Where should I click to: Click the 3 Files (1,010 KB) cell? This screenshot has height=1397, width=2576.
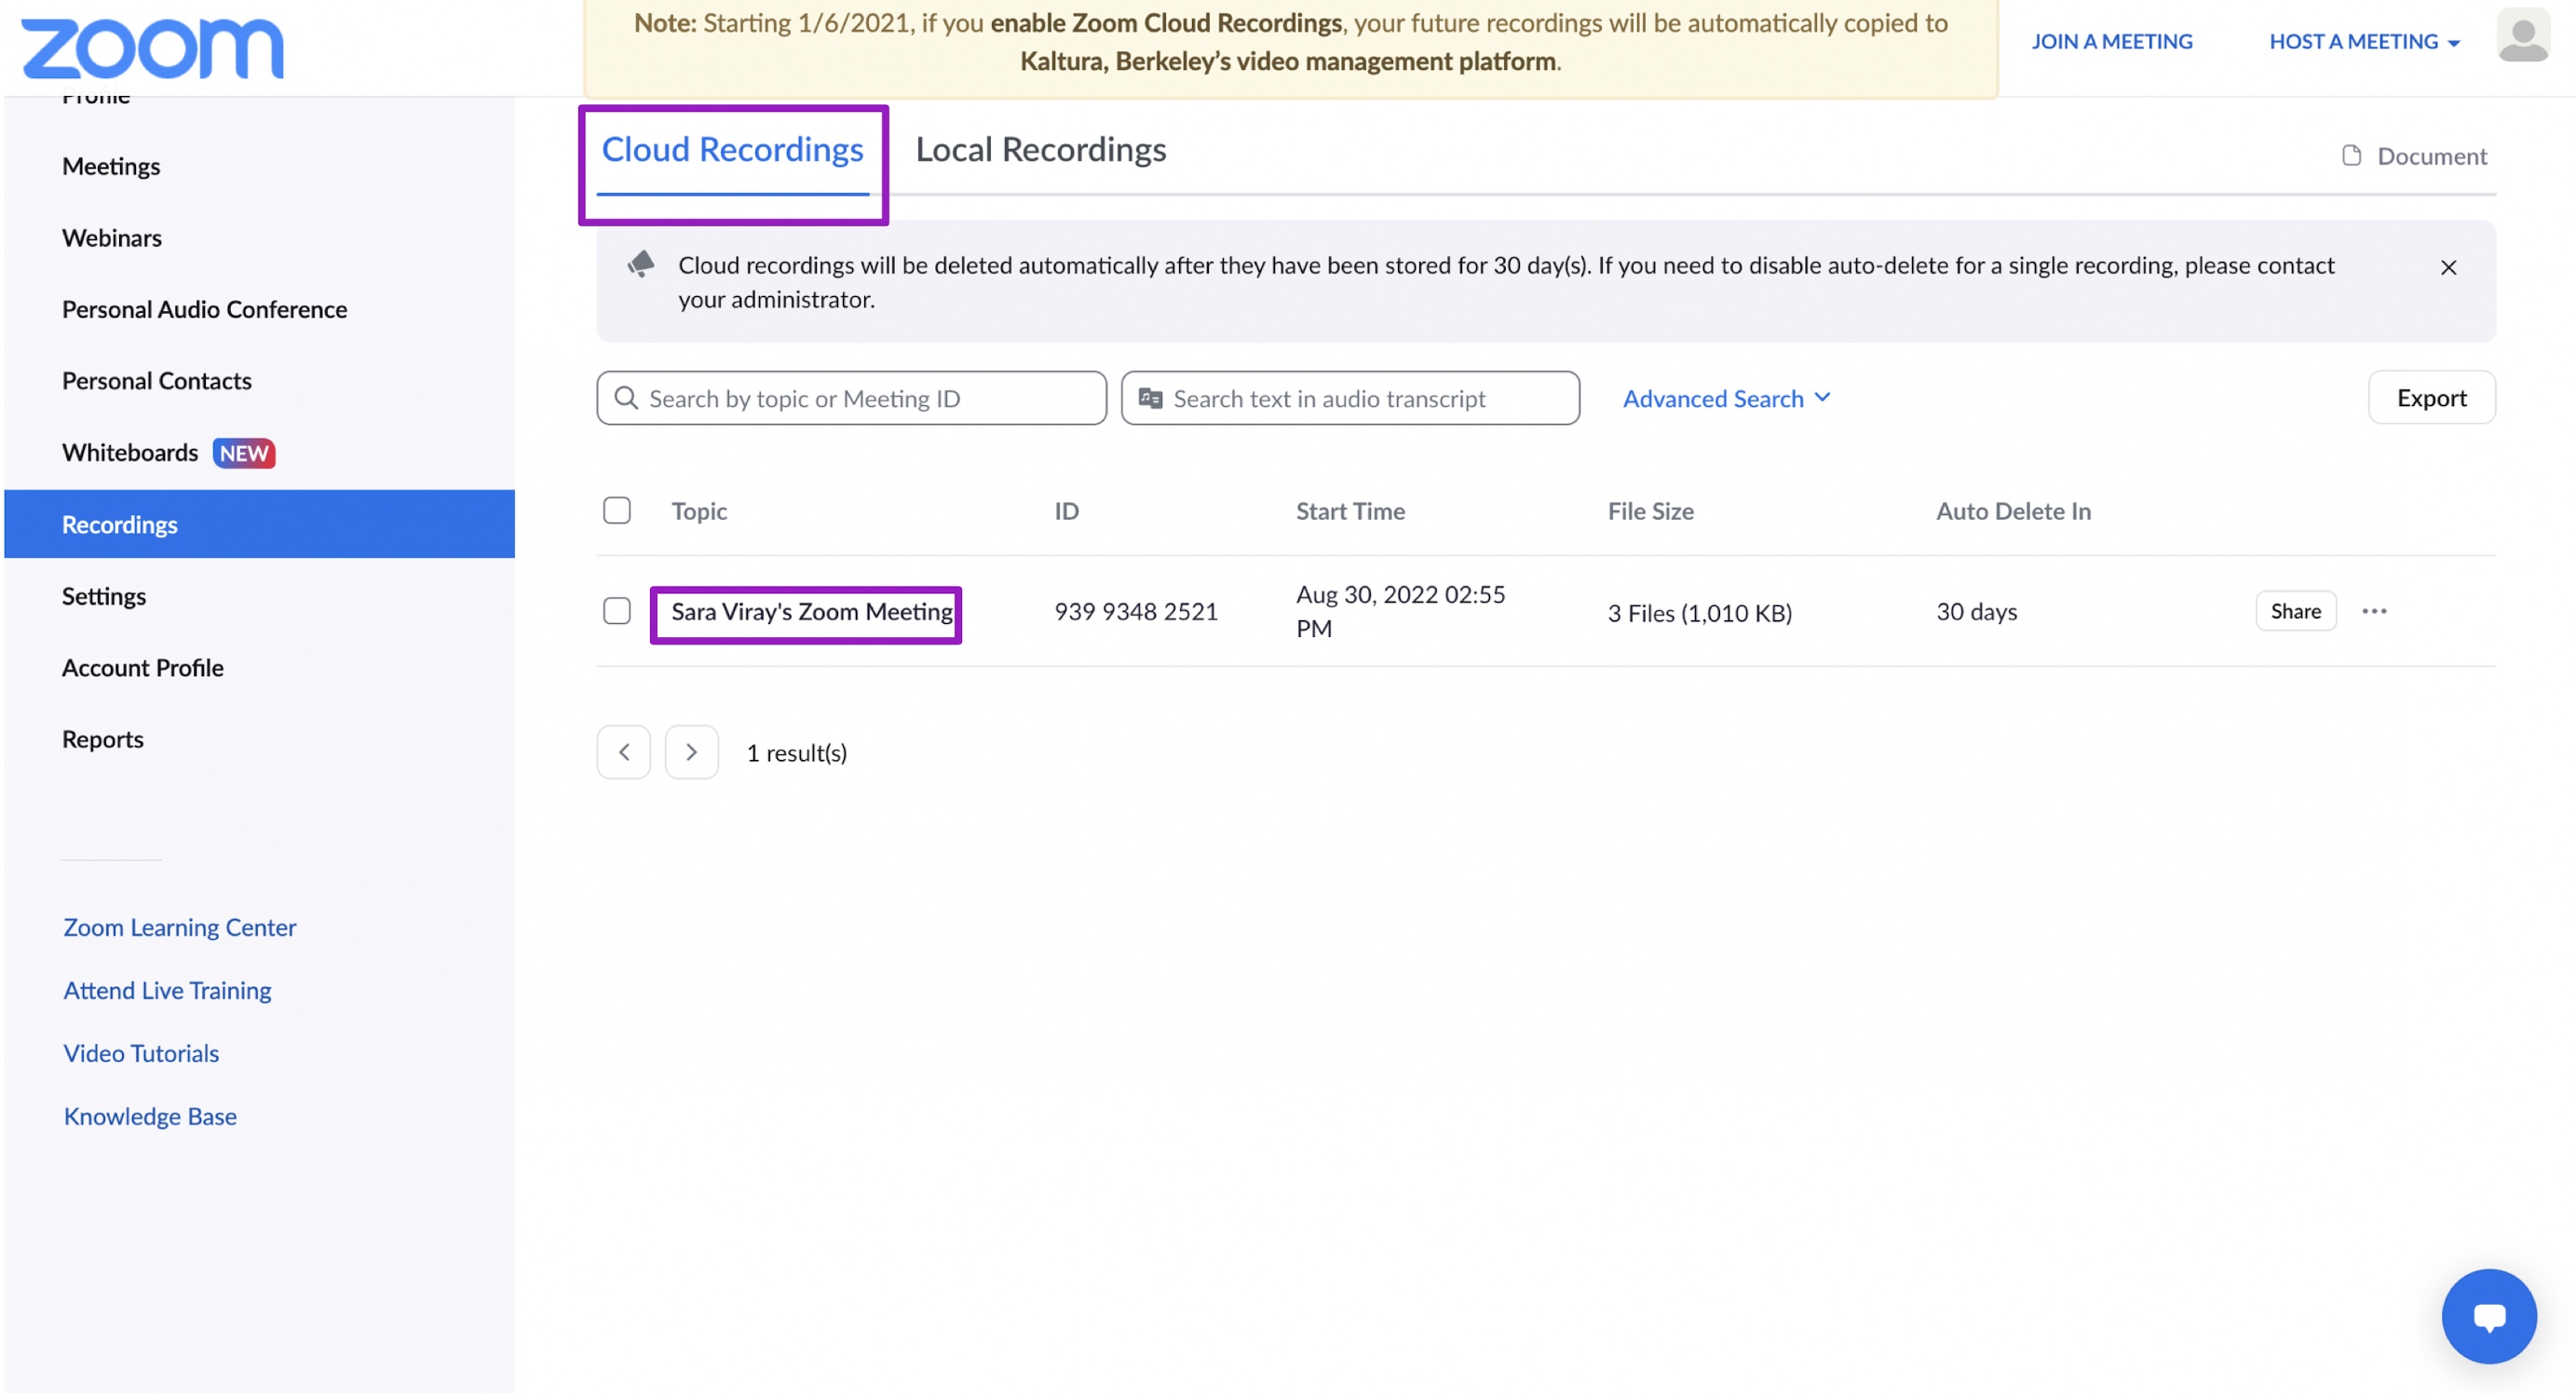click(x=1699, y=613)
